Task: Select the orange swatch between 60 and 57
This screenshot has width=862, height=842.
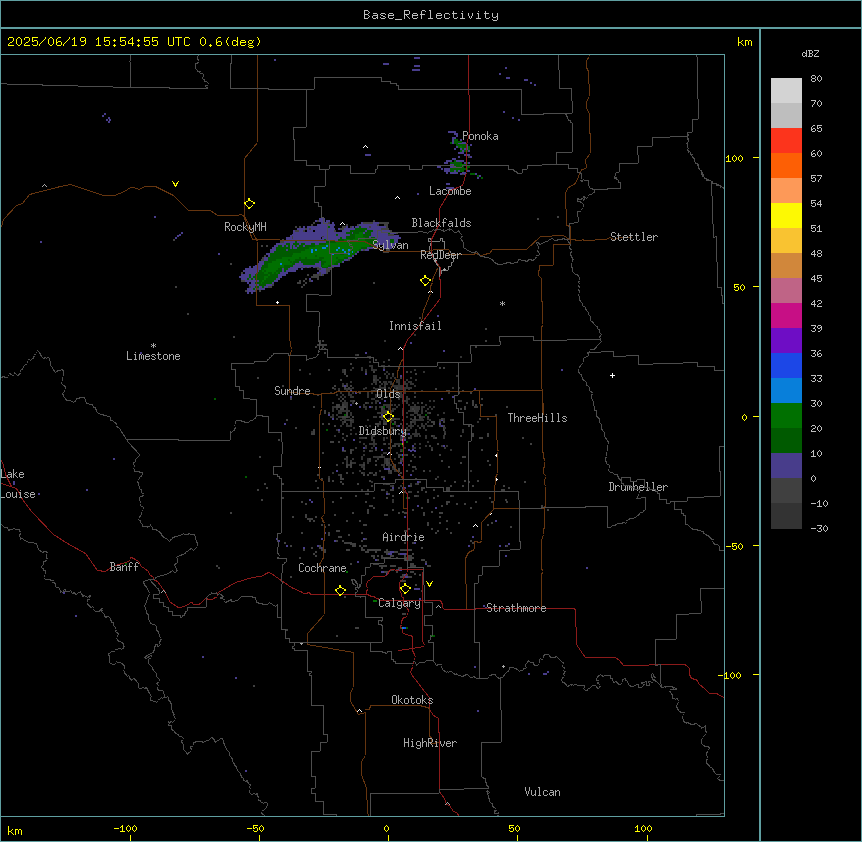Action: pyautogui.click(x=786, y=165)
